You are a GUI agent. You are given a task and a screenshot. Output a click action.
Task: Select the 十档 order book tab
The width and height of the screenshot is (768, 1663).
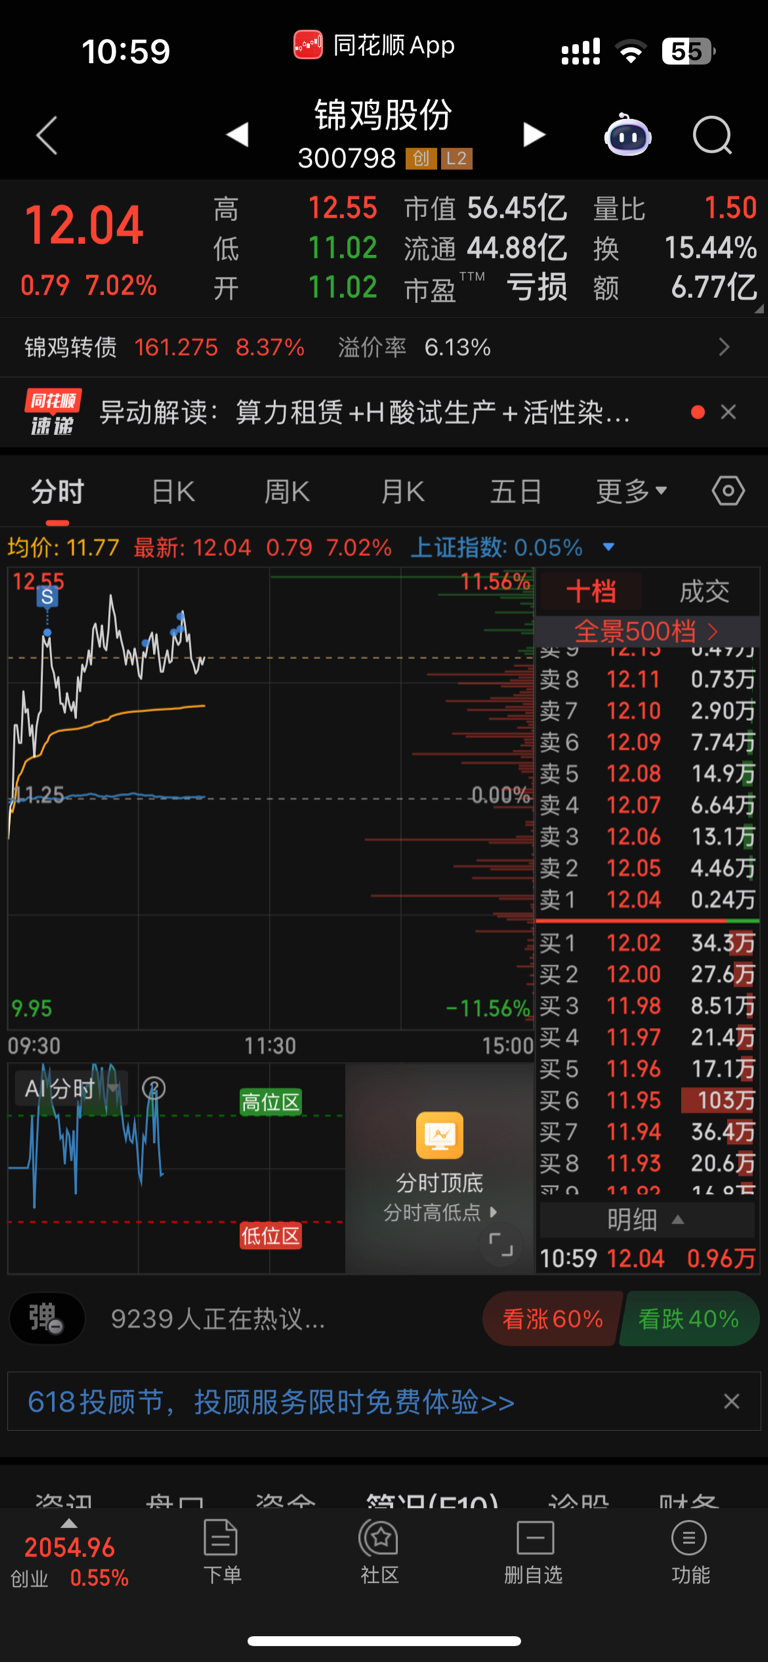coord(591,591)
